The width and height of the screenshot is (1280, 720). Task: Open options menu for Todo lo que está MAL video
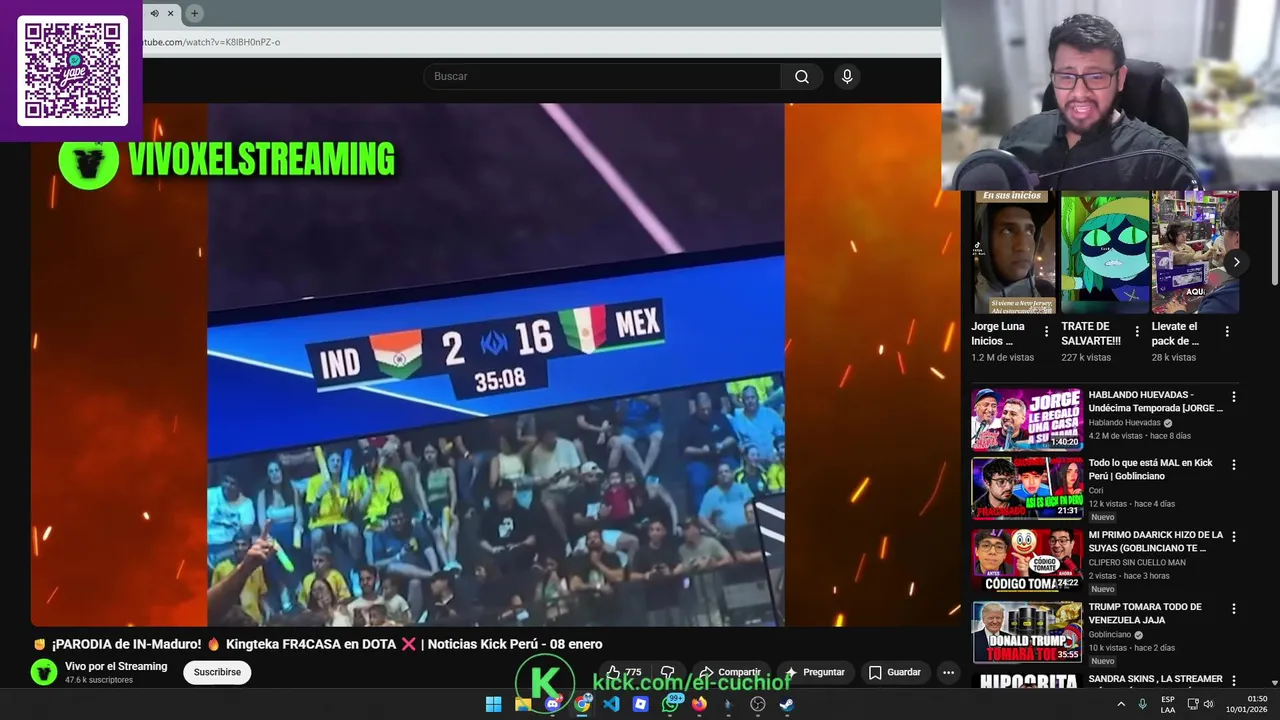1233,465
